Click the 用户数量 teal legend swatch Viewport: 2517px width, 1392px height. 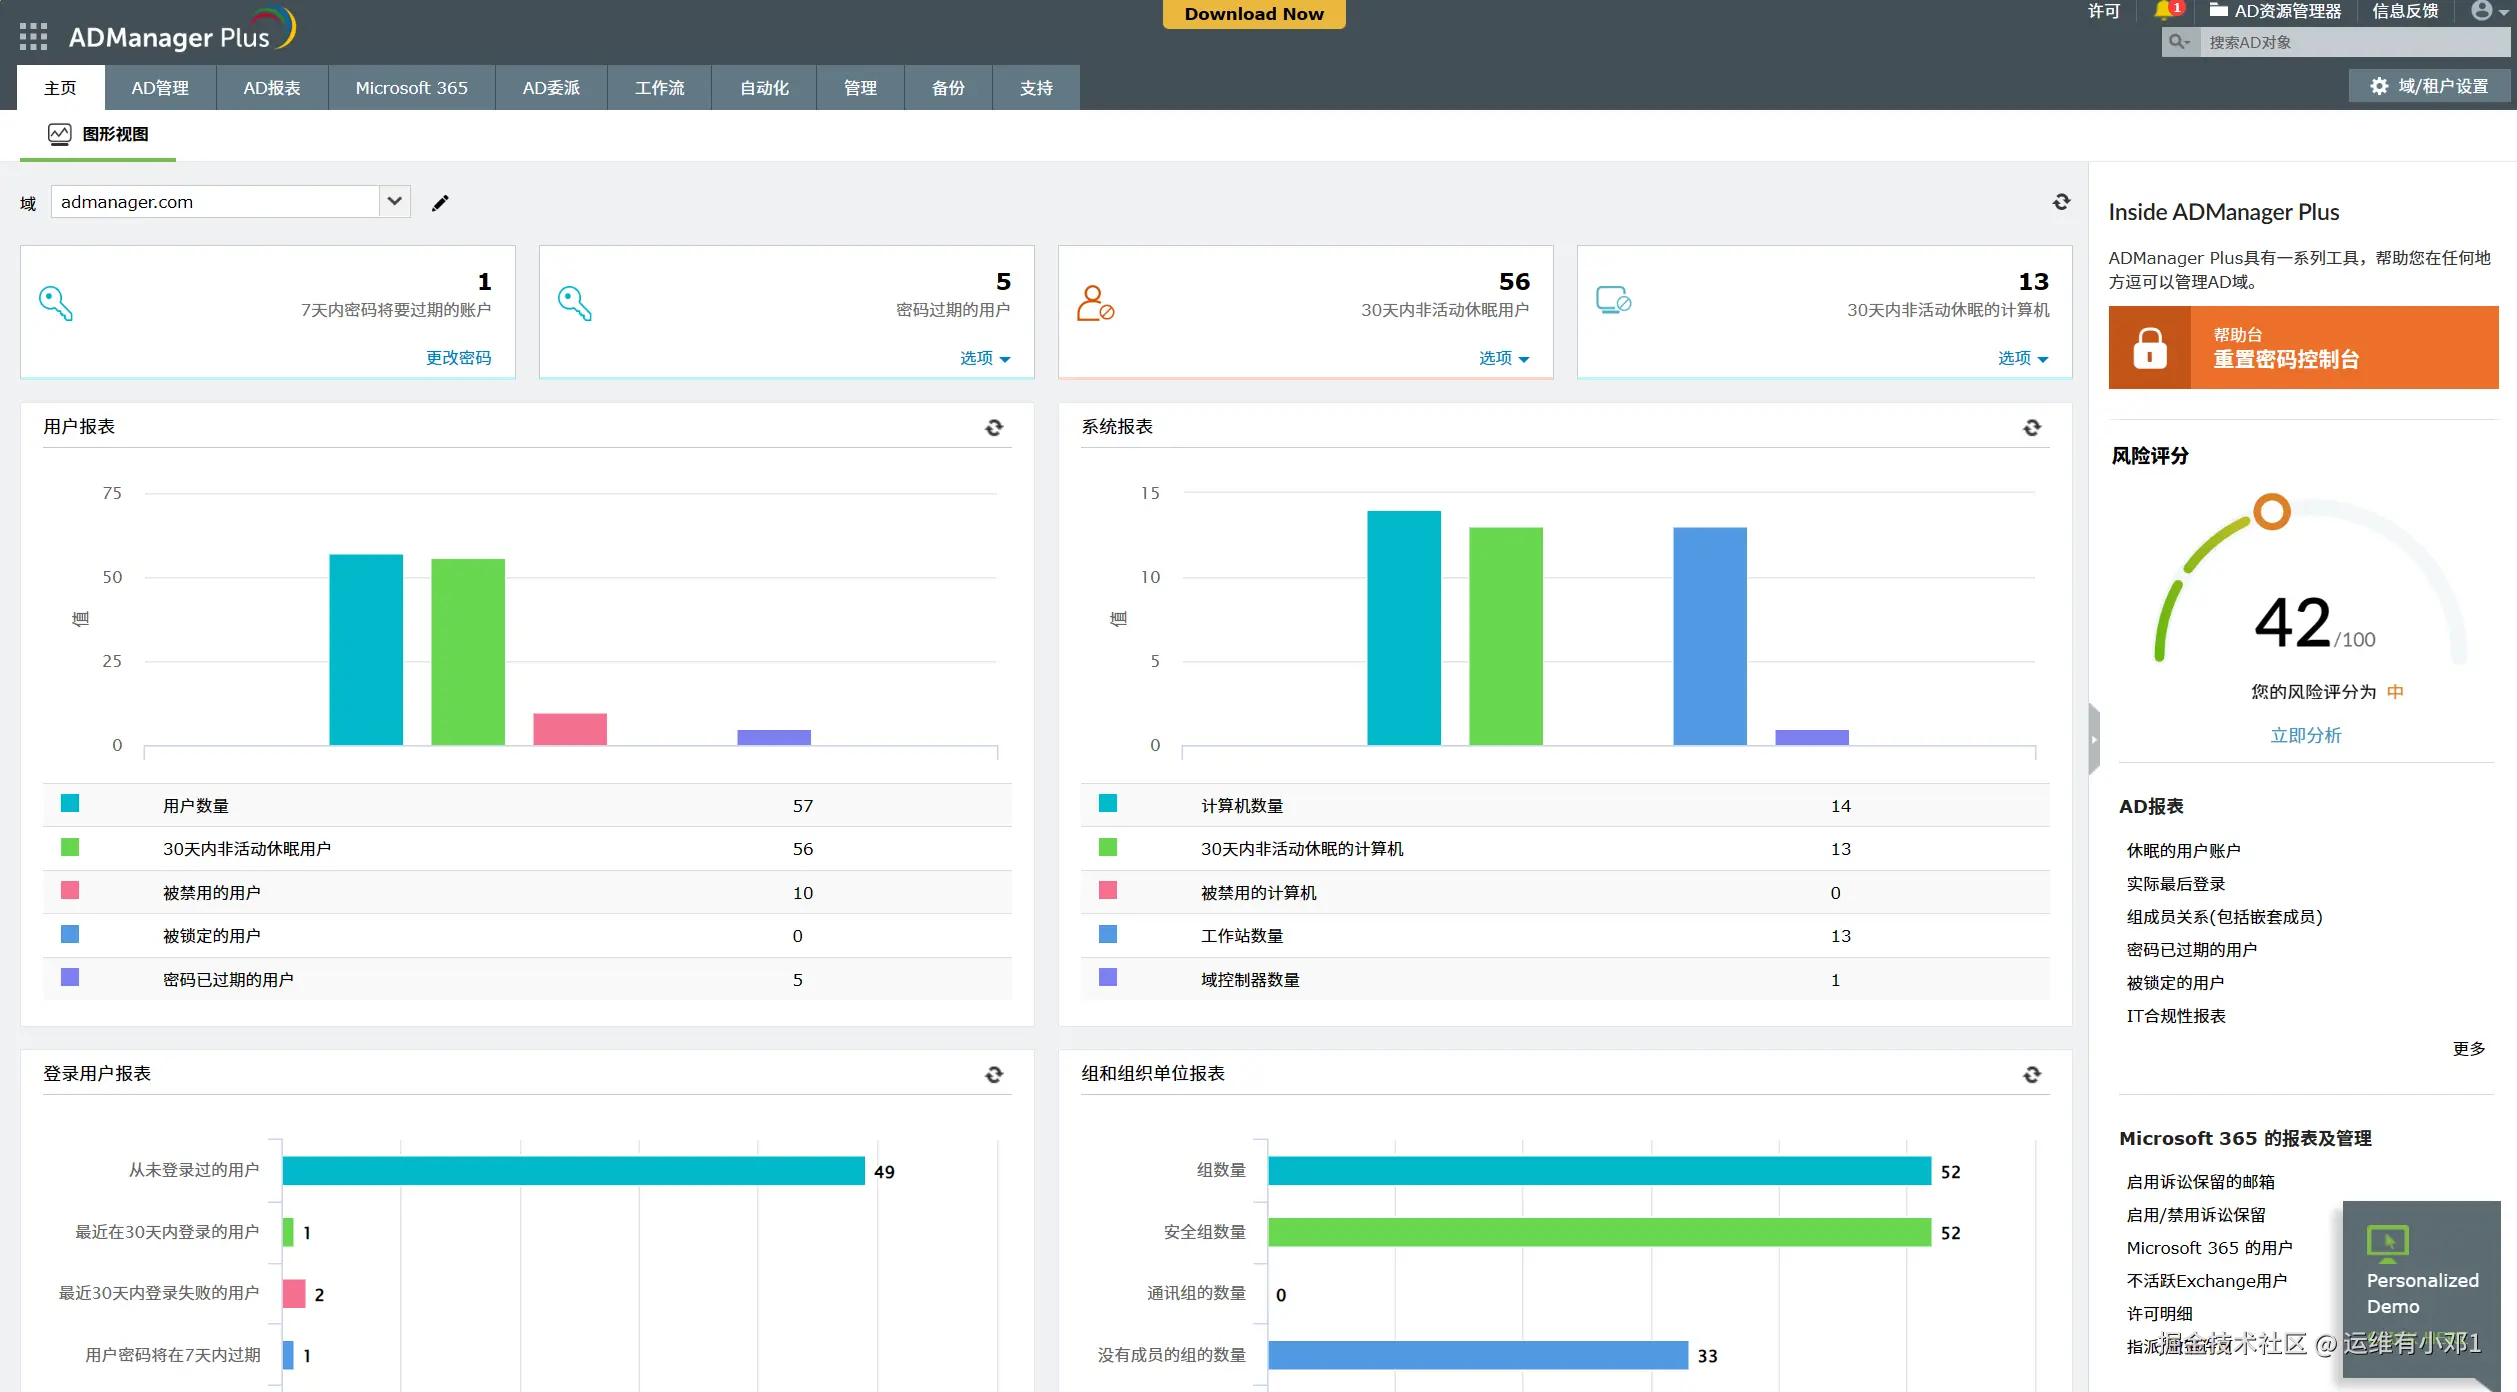click(x=70, y=804)
